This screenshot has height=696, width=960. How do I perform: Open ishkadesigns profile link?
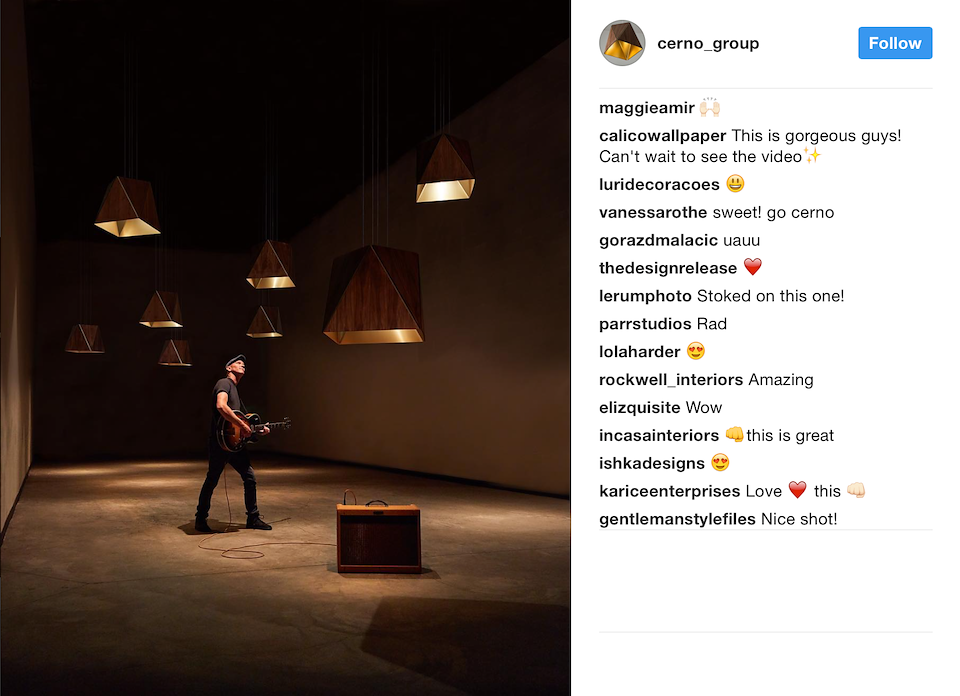(651, 463)
